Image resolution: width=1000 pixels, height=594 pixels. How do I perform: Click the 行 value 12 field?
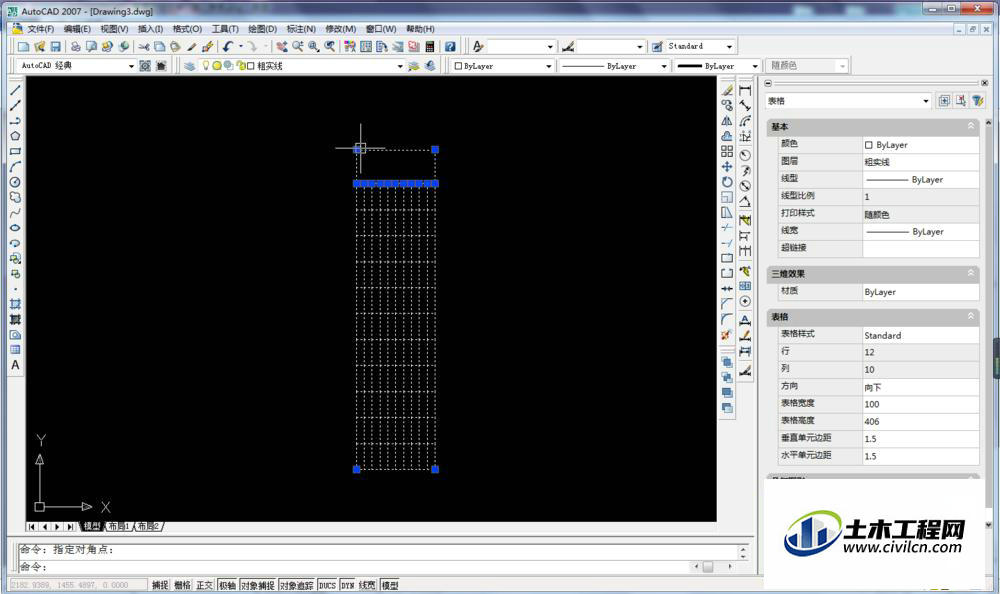coord(920,352)
